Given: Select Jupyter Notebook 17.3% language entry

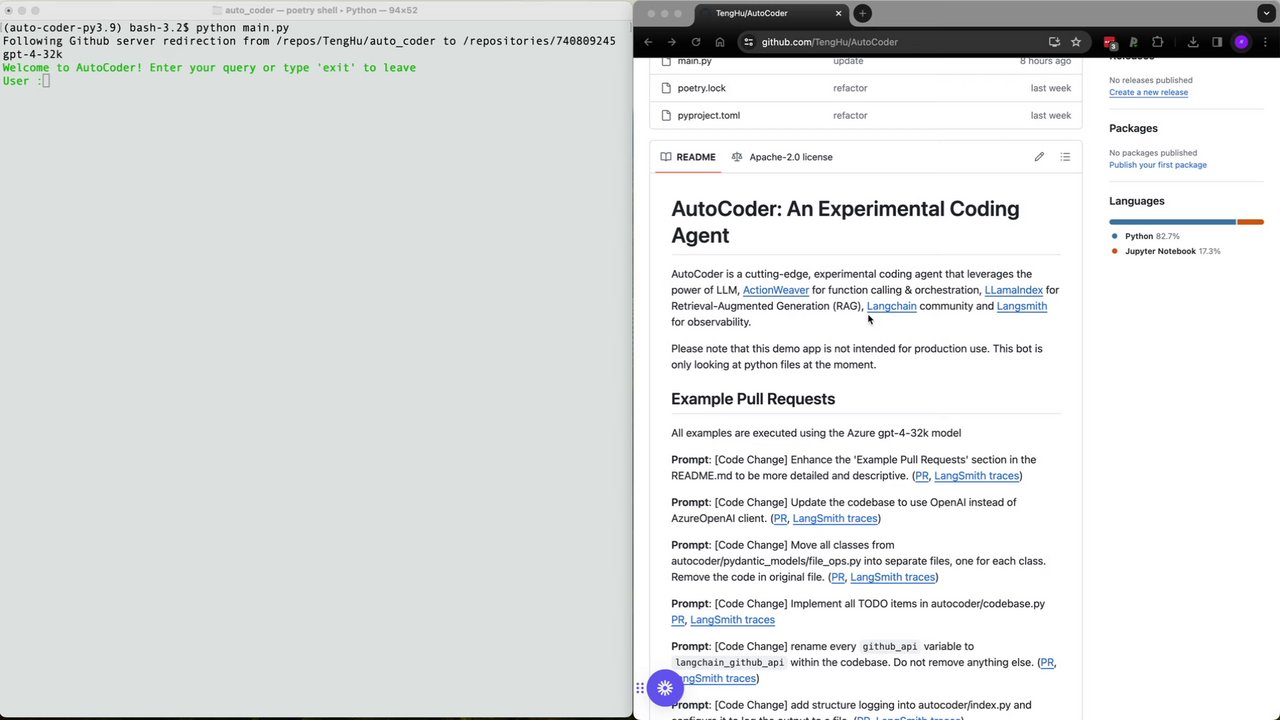Looking at the screenshot, I should click(x=1166, y=251).
